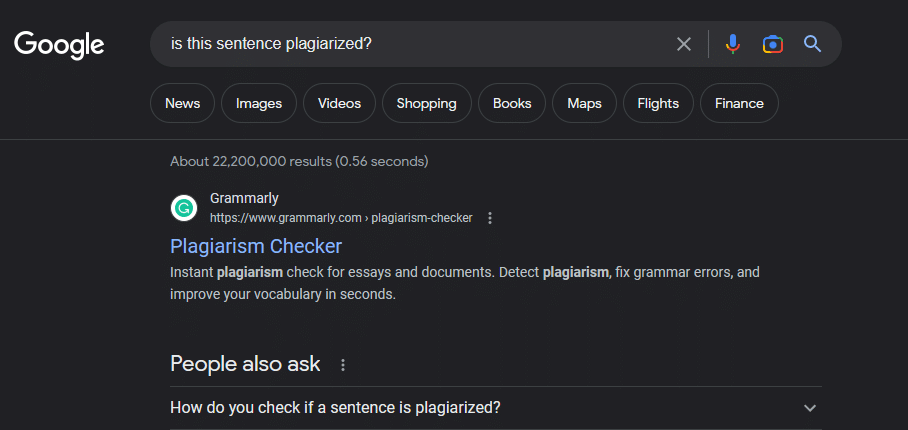Clear the search box with the X

pos(684,44)
